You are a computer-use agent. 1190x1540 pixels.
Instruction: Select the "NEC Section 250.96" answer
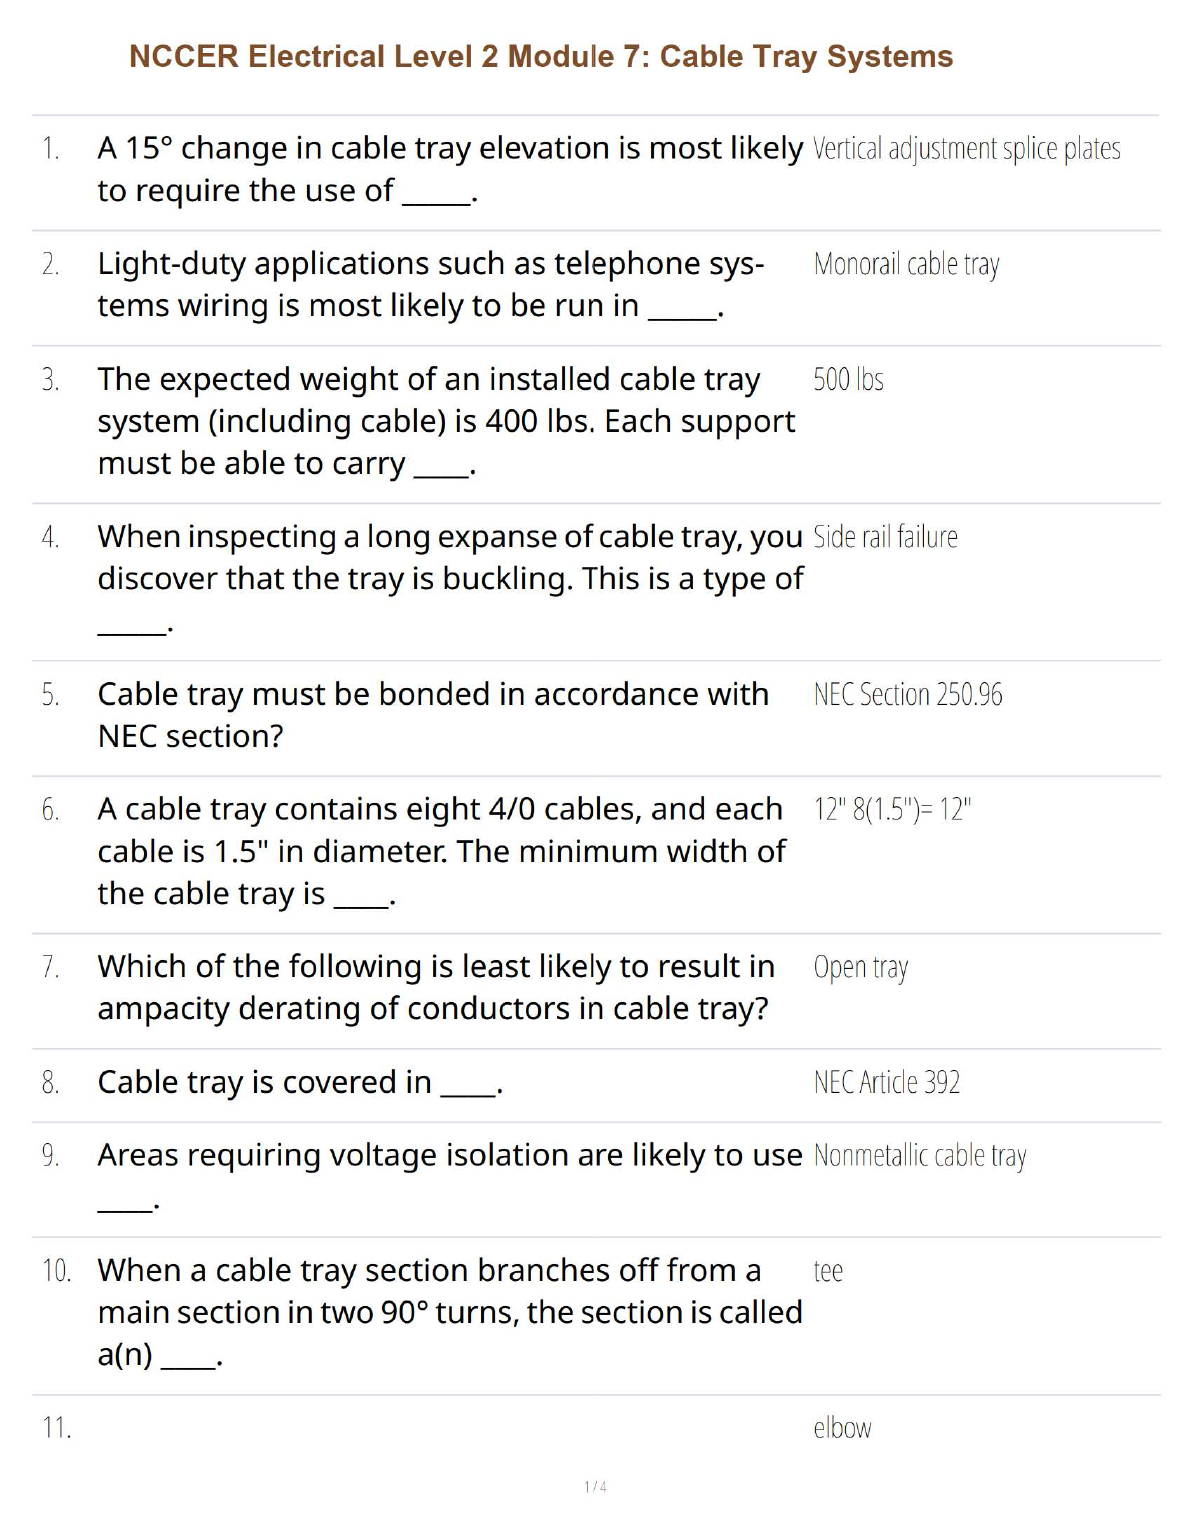907,695
